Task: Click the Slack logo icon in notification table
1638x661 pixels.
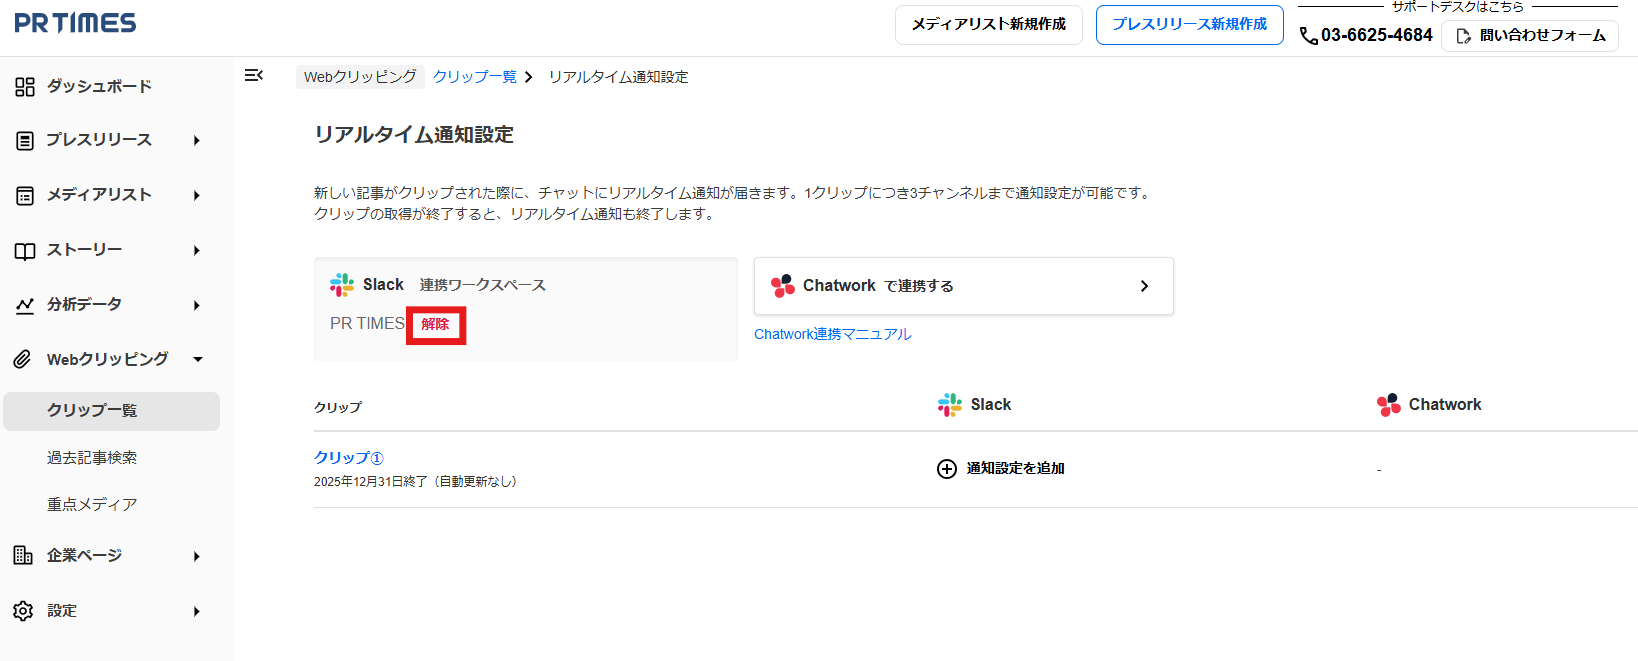Action: pos(946,404)
